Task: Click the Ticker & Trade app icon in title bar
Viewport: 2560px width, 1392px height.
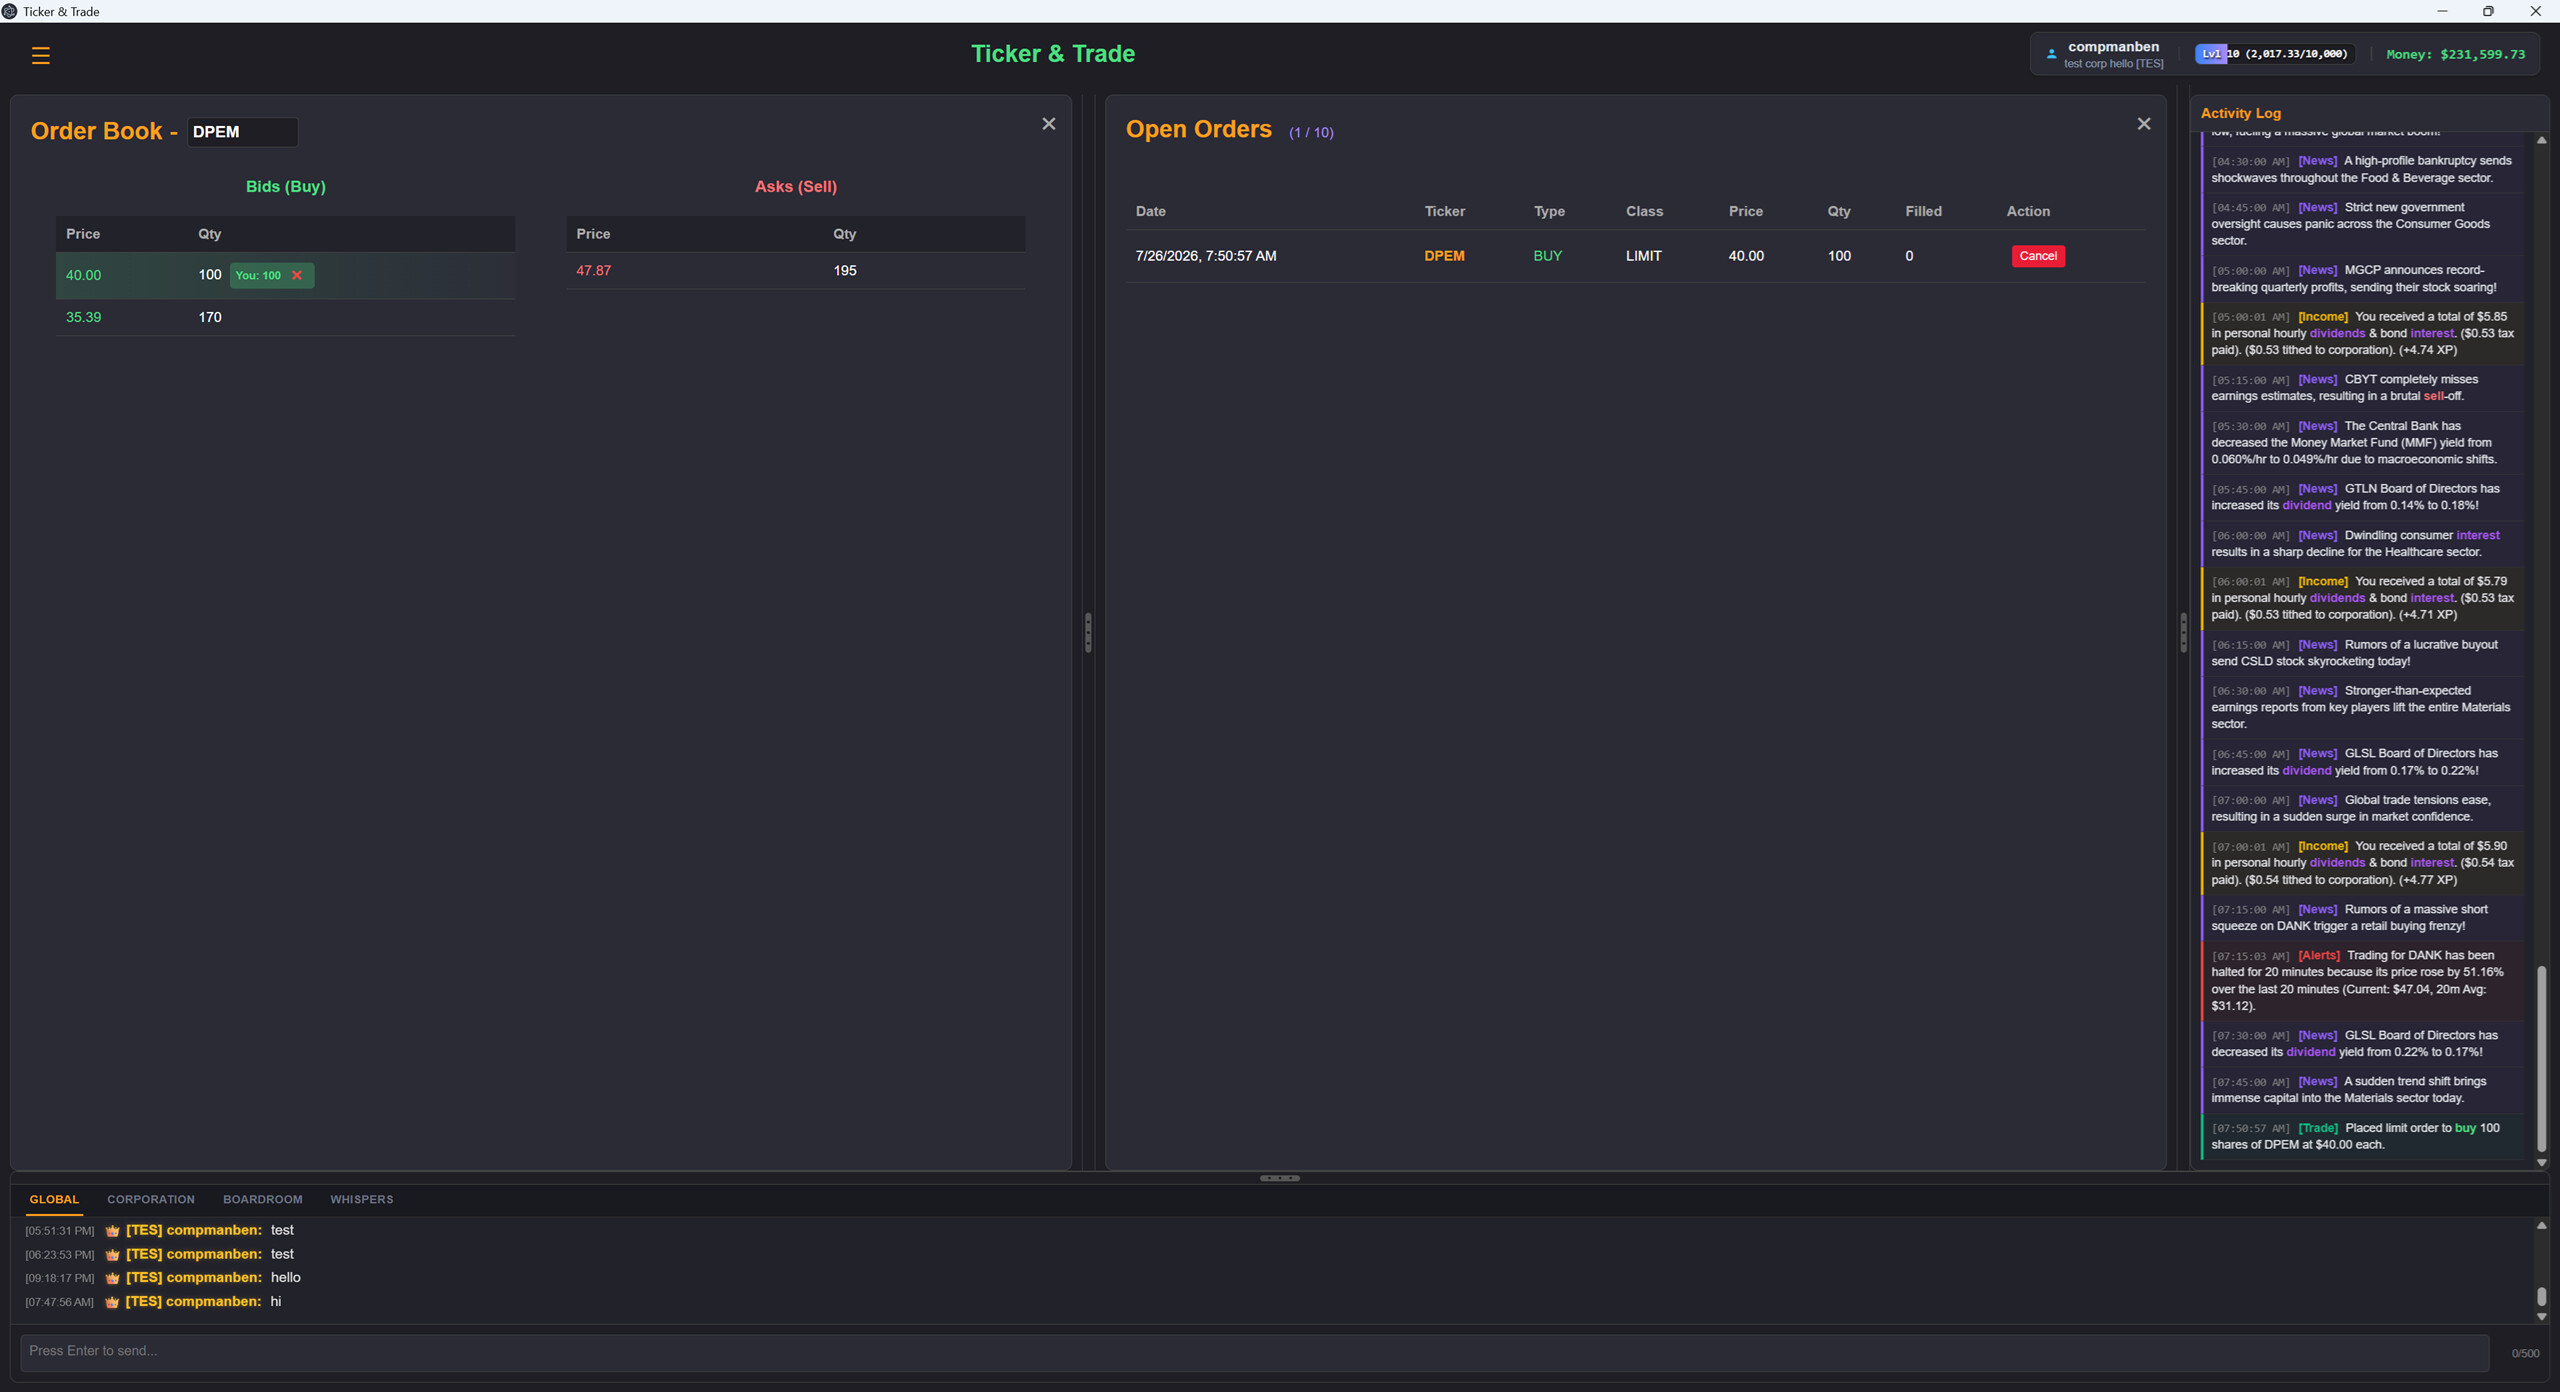Action: [9, 11]
